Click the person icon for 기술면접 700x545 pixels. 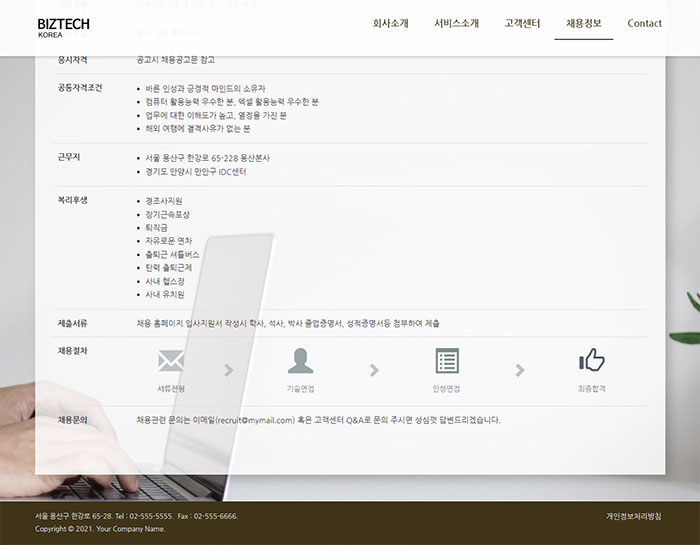[x=300, y=361]
